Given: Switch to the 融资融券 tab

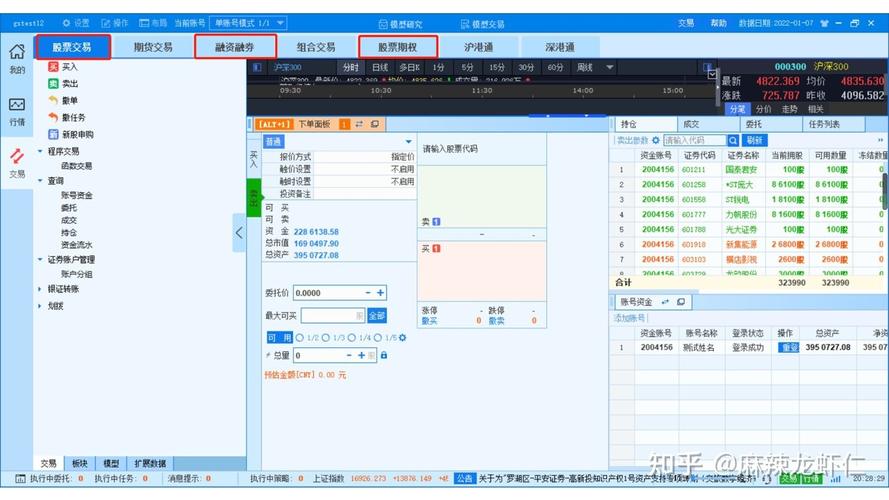Looking at the screenshot, I should coord(235,46).
